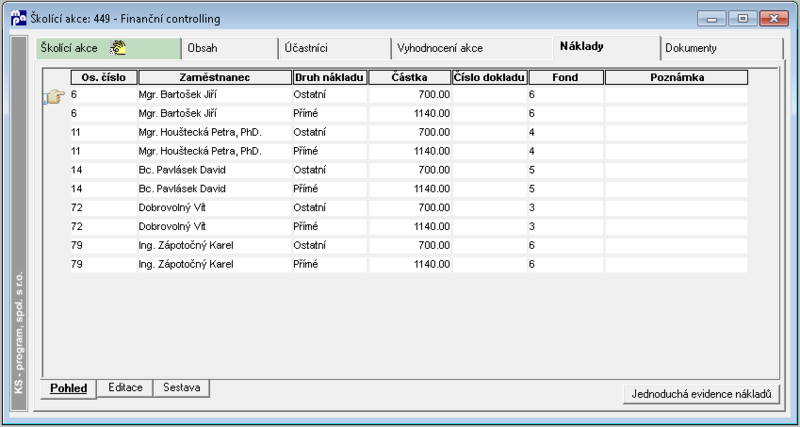
Task: Click Přímé cost type for Ing. Zápotočný Karel
Action: (330, 264)
